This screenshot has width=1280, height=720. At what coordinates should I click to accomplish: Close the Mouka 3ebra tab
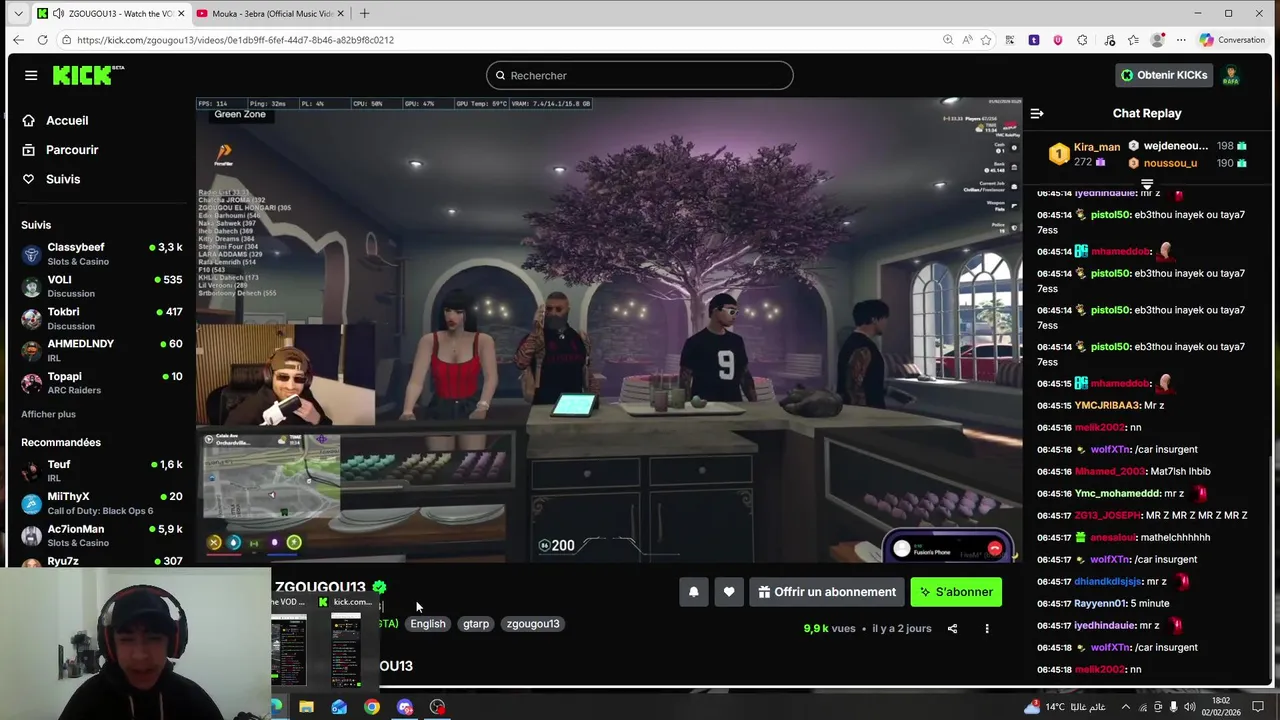[x=339, y=13]
